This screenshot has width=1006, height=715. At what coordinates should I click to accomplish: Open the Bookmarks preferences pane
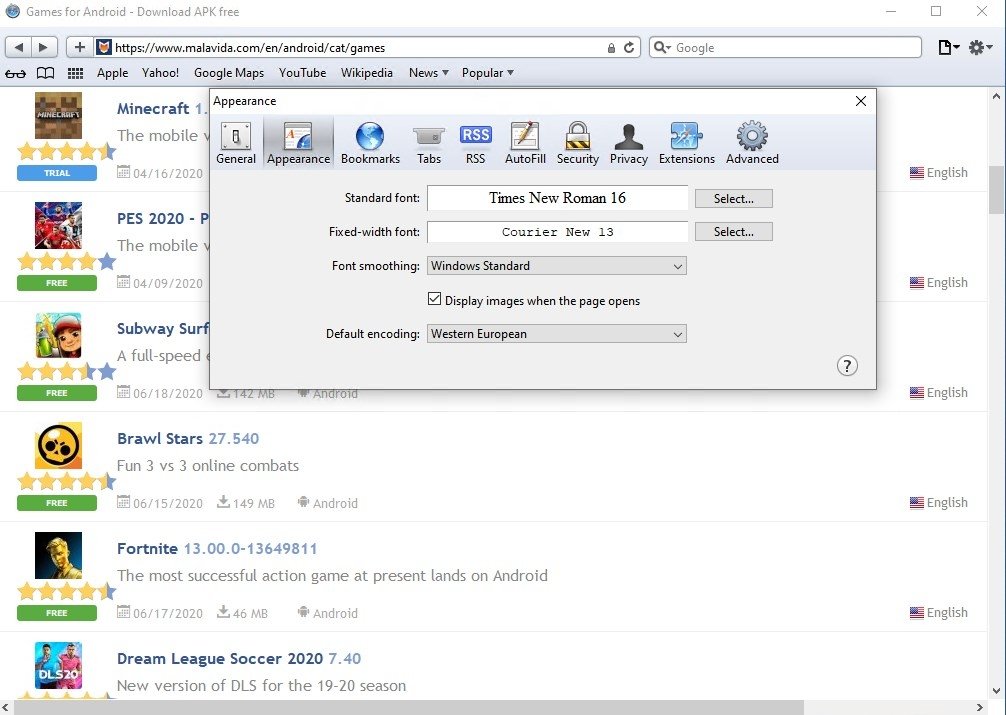coord(370,143)
